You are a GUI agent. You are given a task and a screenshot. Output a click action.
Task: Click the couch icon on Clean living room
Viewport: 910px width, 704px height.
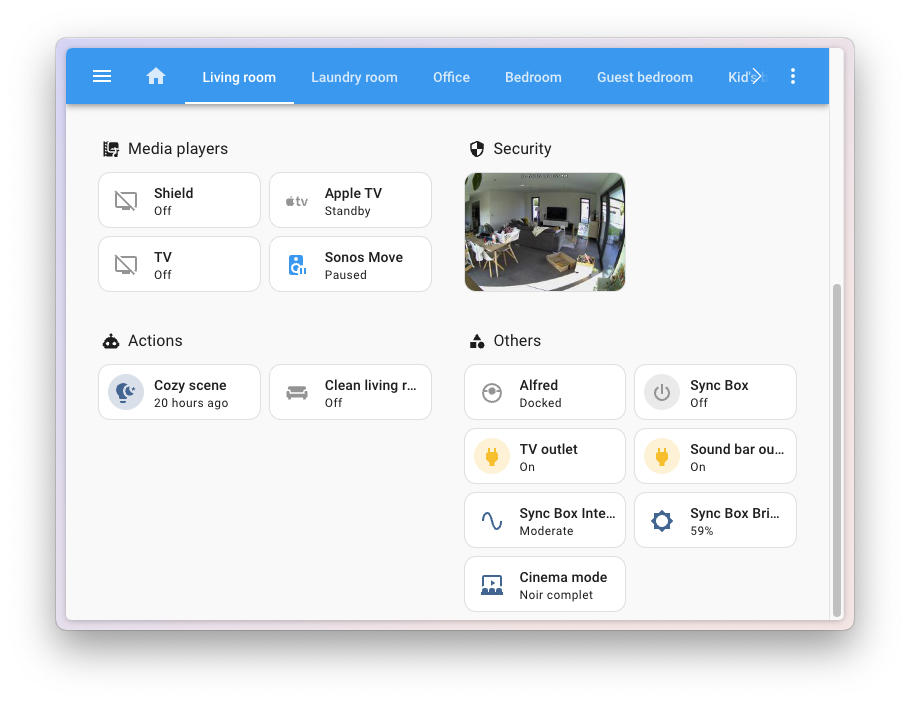295,392
